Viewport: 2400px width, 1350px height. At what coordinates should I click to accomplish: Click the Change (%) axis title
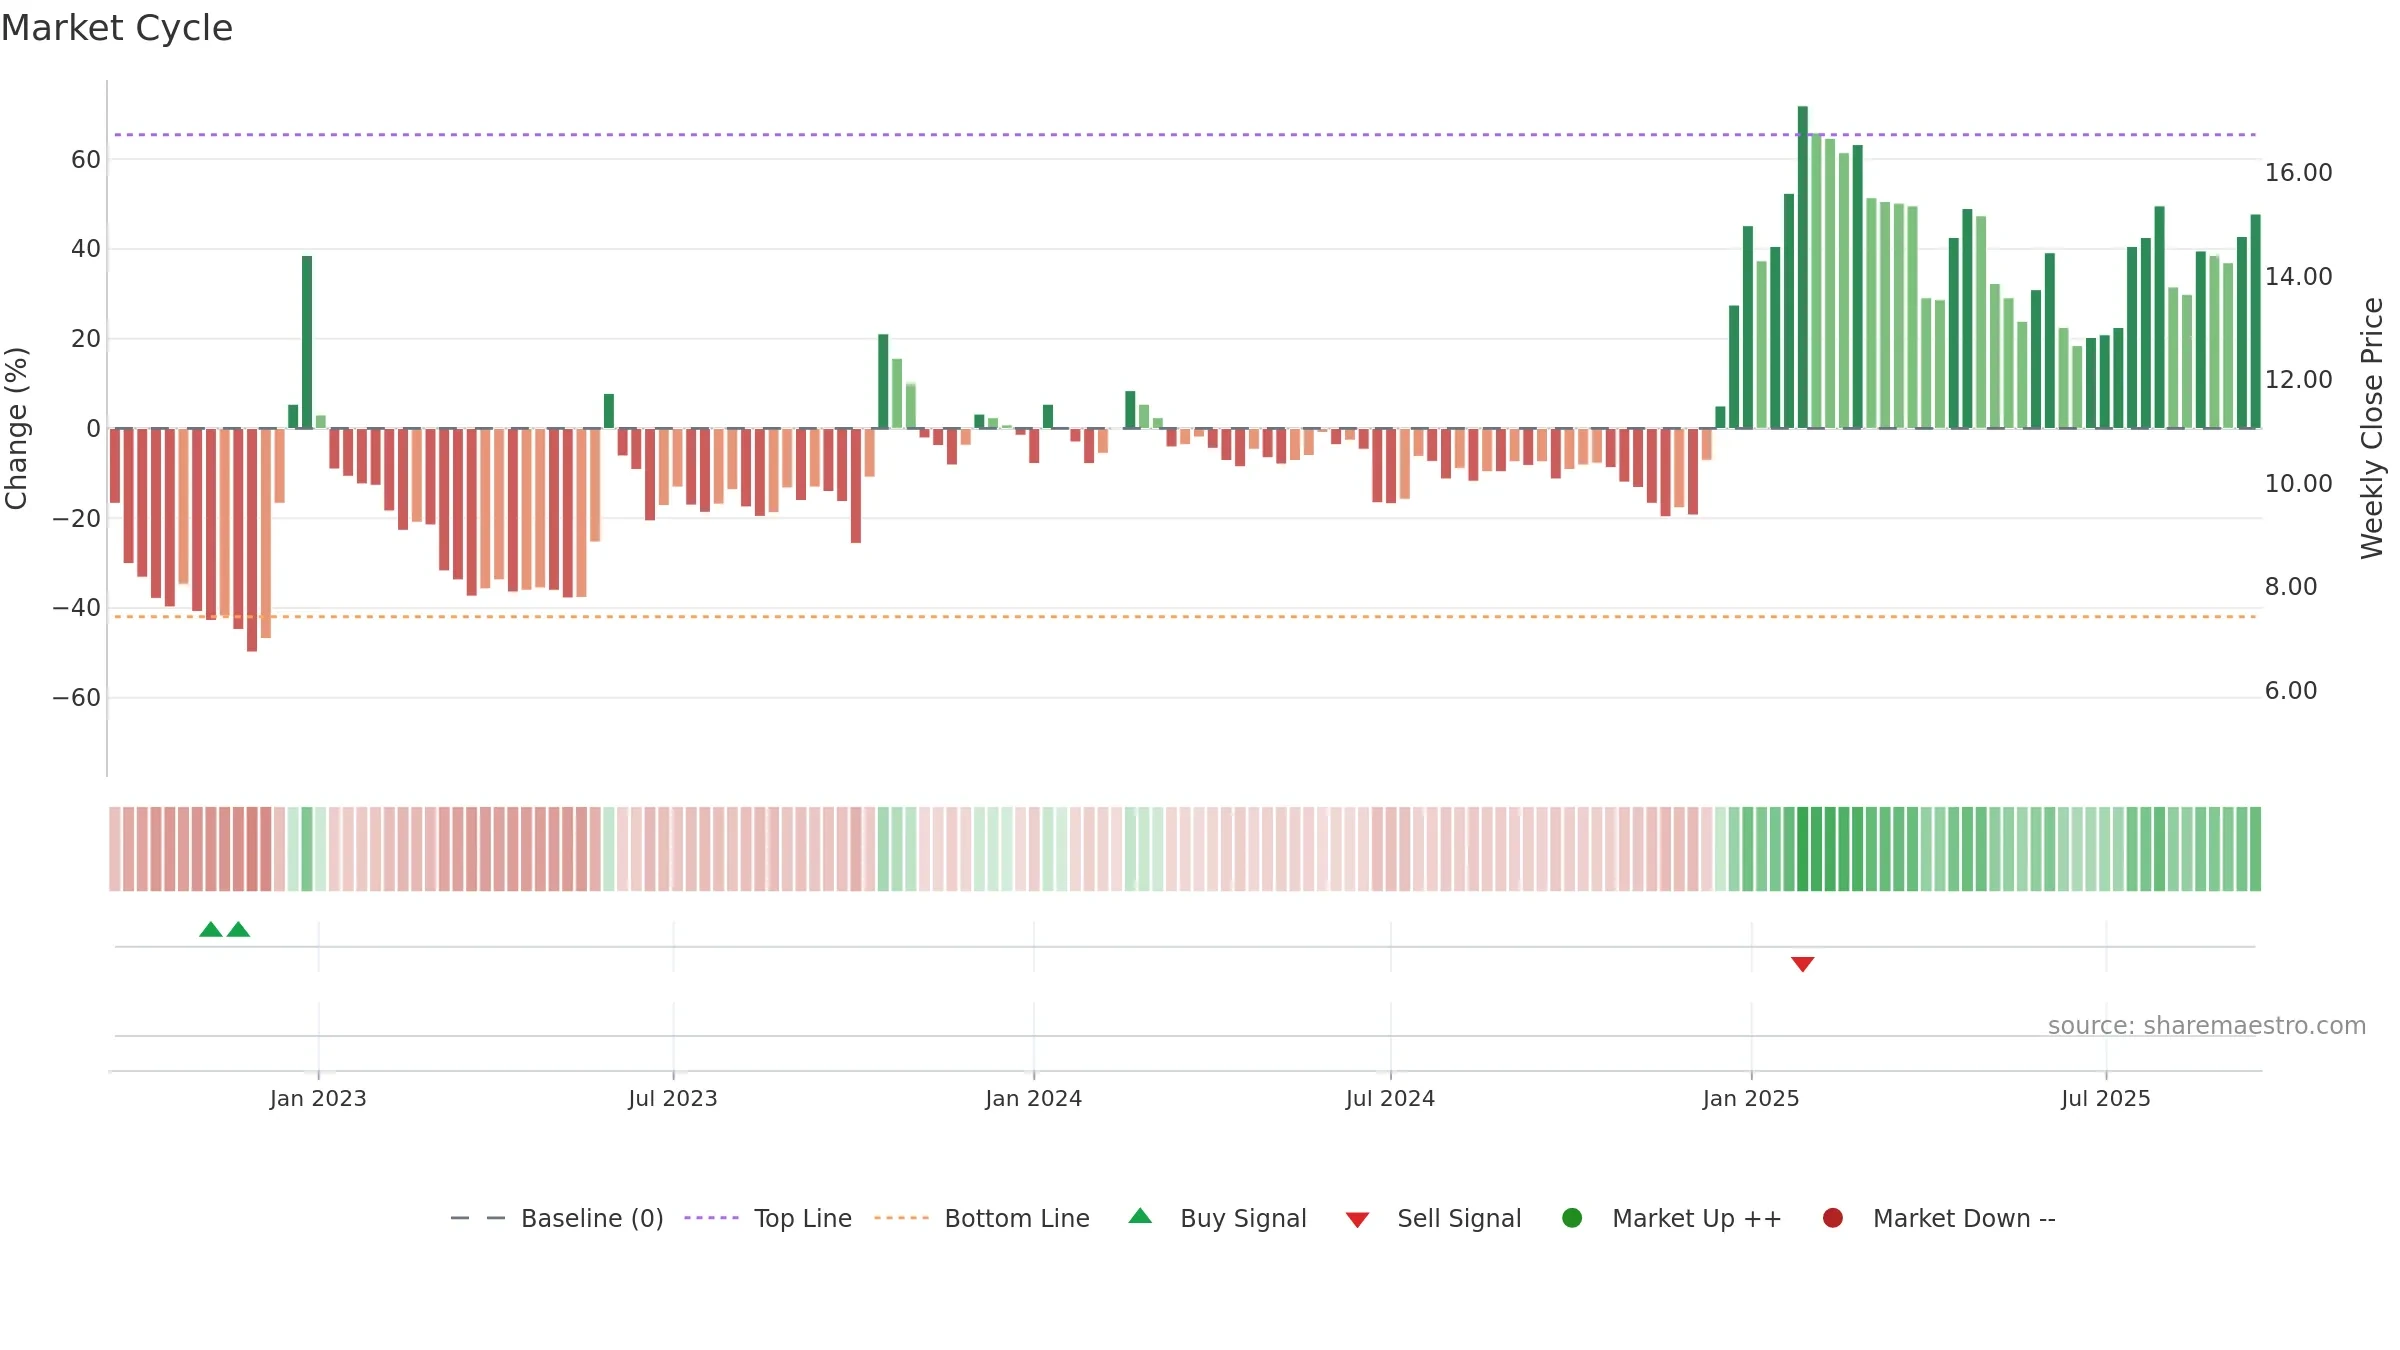[x=16, y=428]
